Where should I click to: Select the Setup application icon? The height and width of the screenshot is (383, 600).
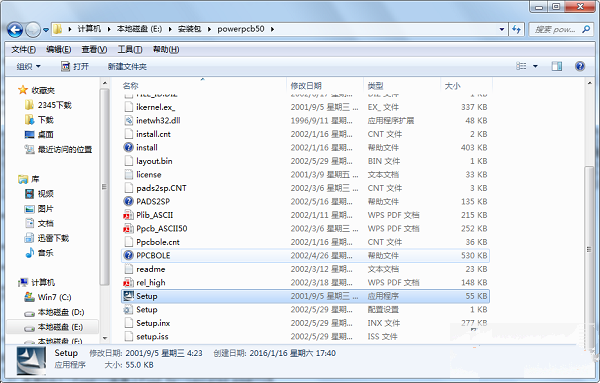pyautogui.click(x=129, y=296)
